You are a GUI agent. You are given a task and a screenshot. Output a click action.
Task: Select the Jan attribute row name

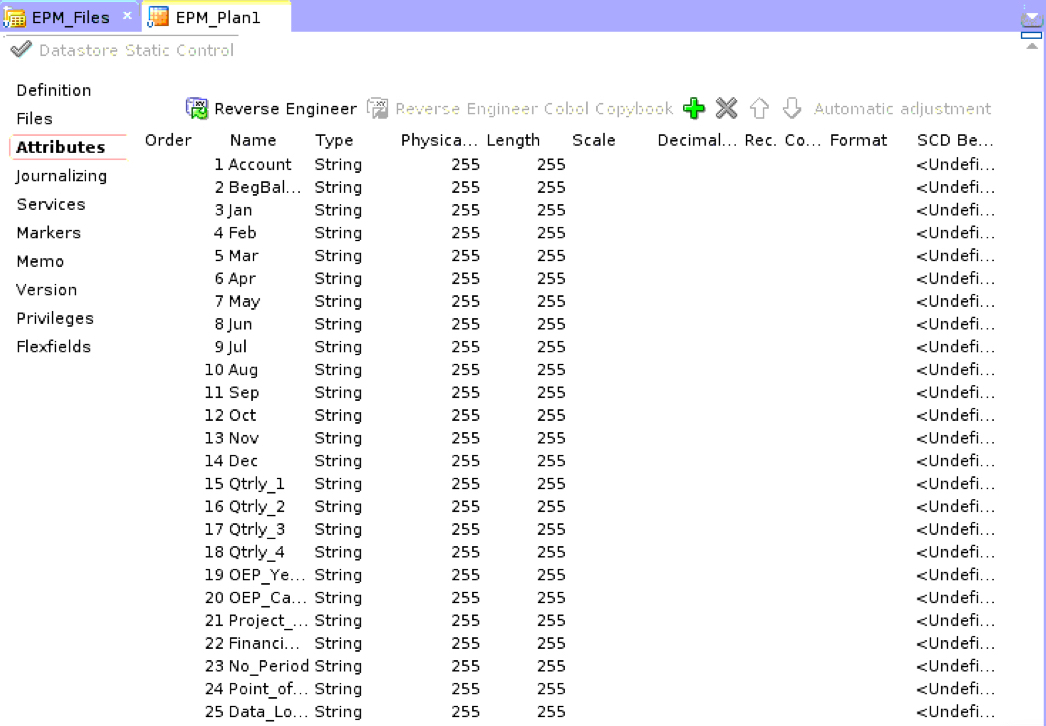point(240,210)
